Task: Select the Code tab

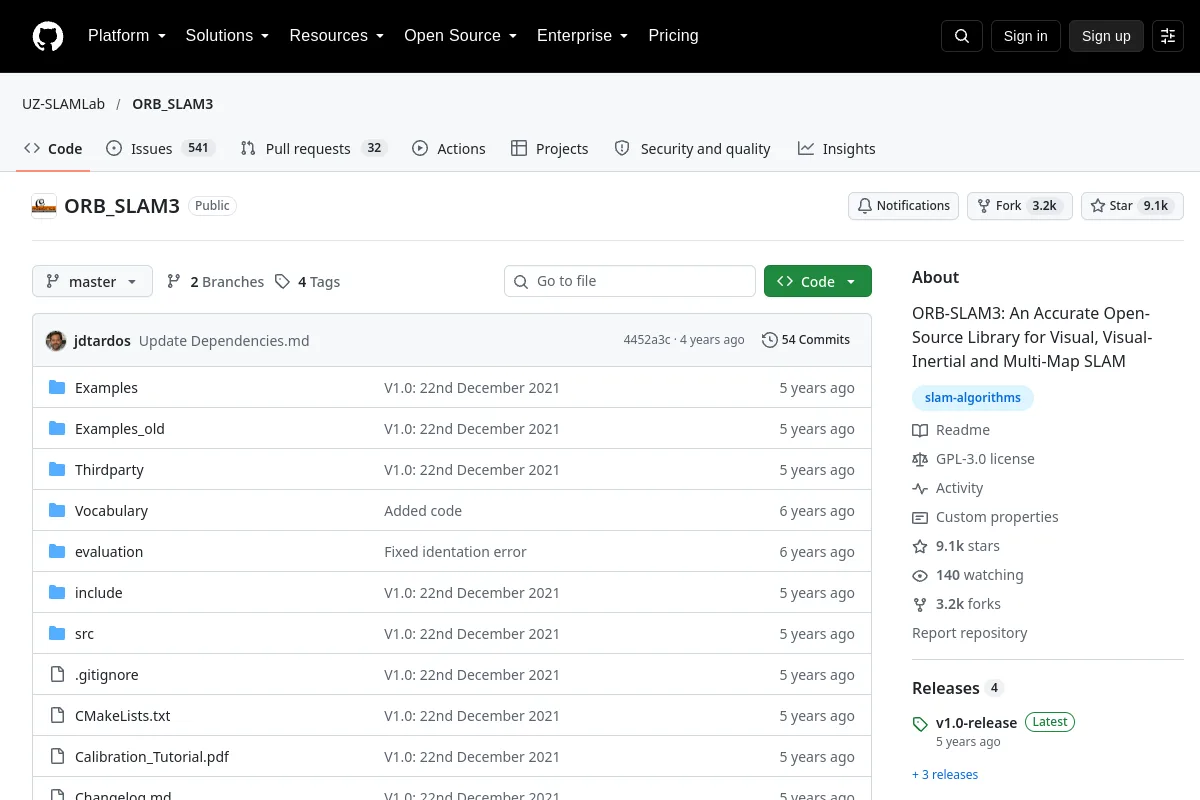Action: point(53,149)
